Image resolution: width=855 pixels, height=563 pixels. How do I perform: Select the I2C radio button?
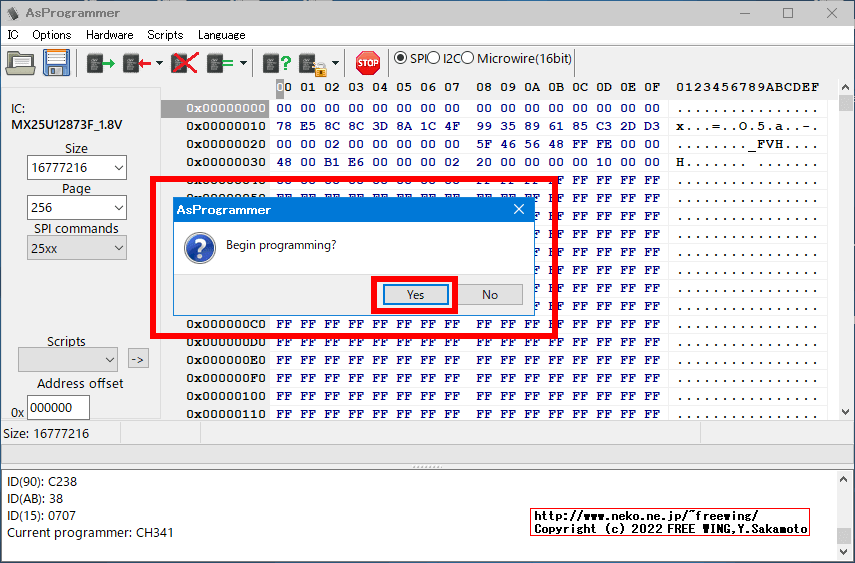coord(433,58)
